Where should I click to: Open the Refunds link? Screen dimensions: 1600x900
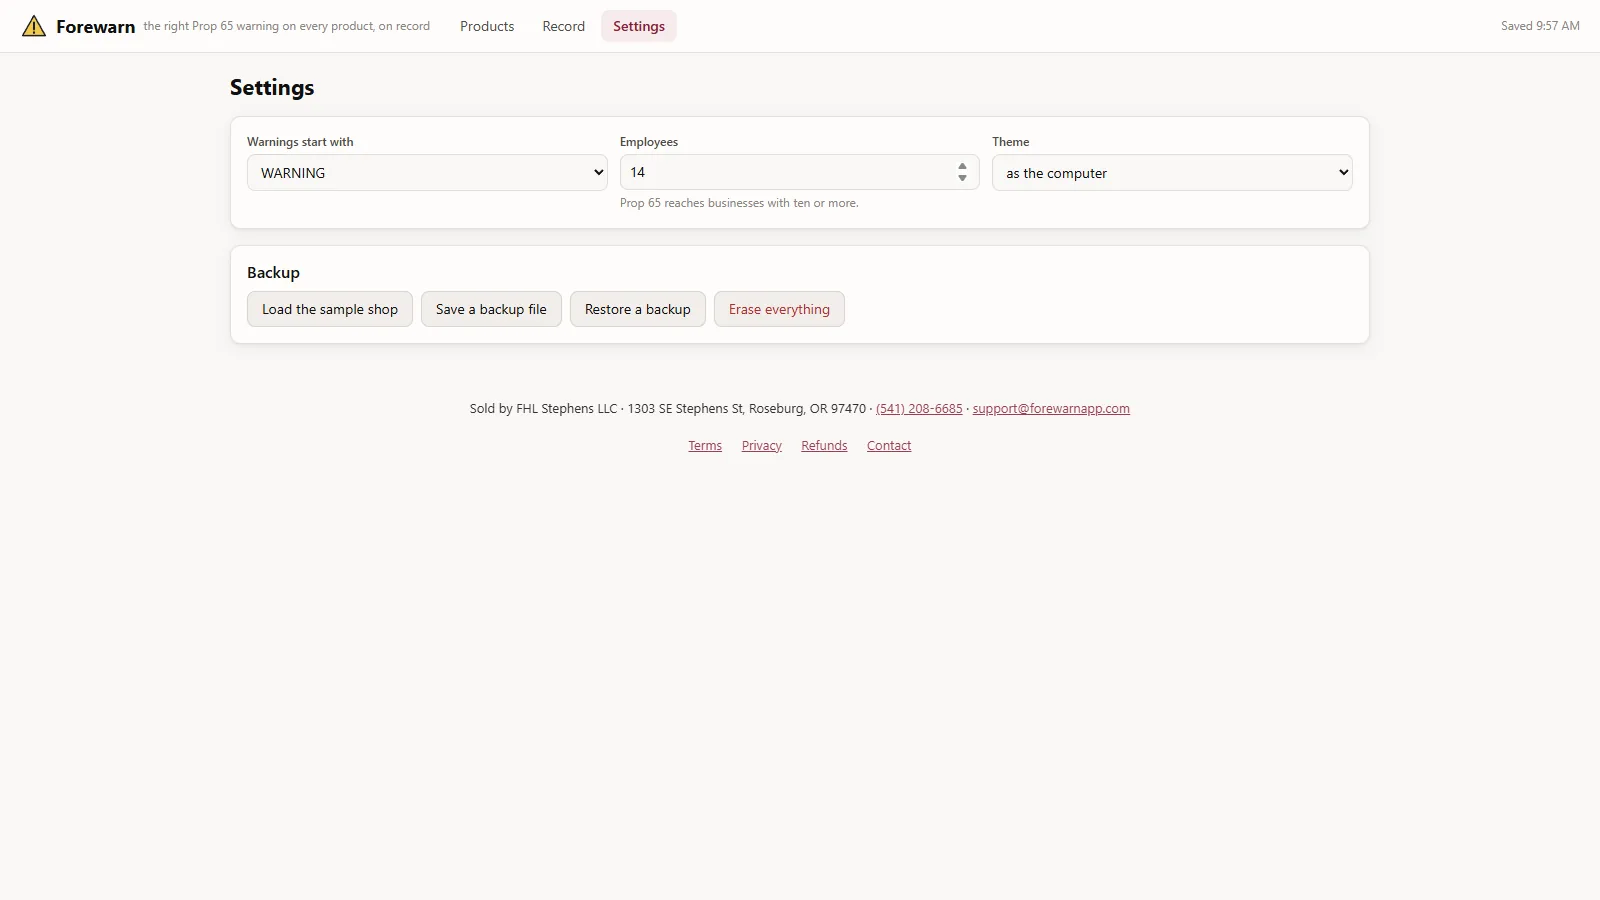824,446
